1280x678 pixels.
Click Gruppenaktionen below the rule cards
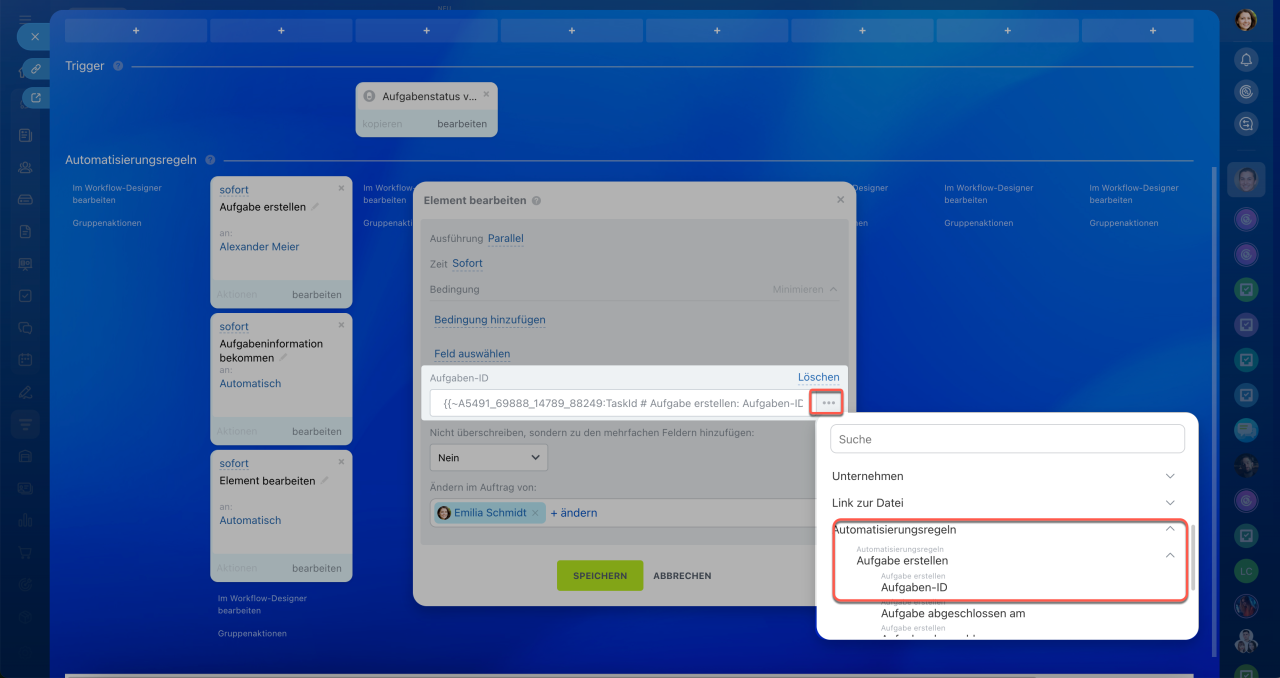point(252,634)
